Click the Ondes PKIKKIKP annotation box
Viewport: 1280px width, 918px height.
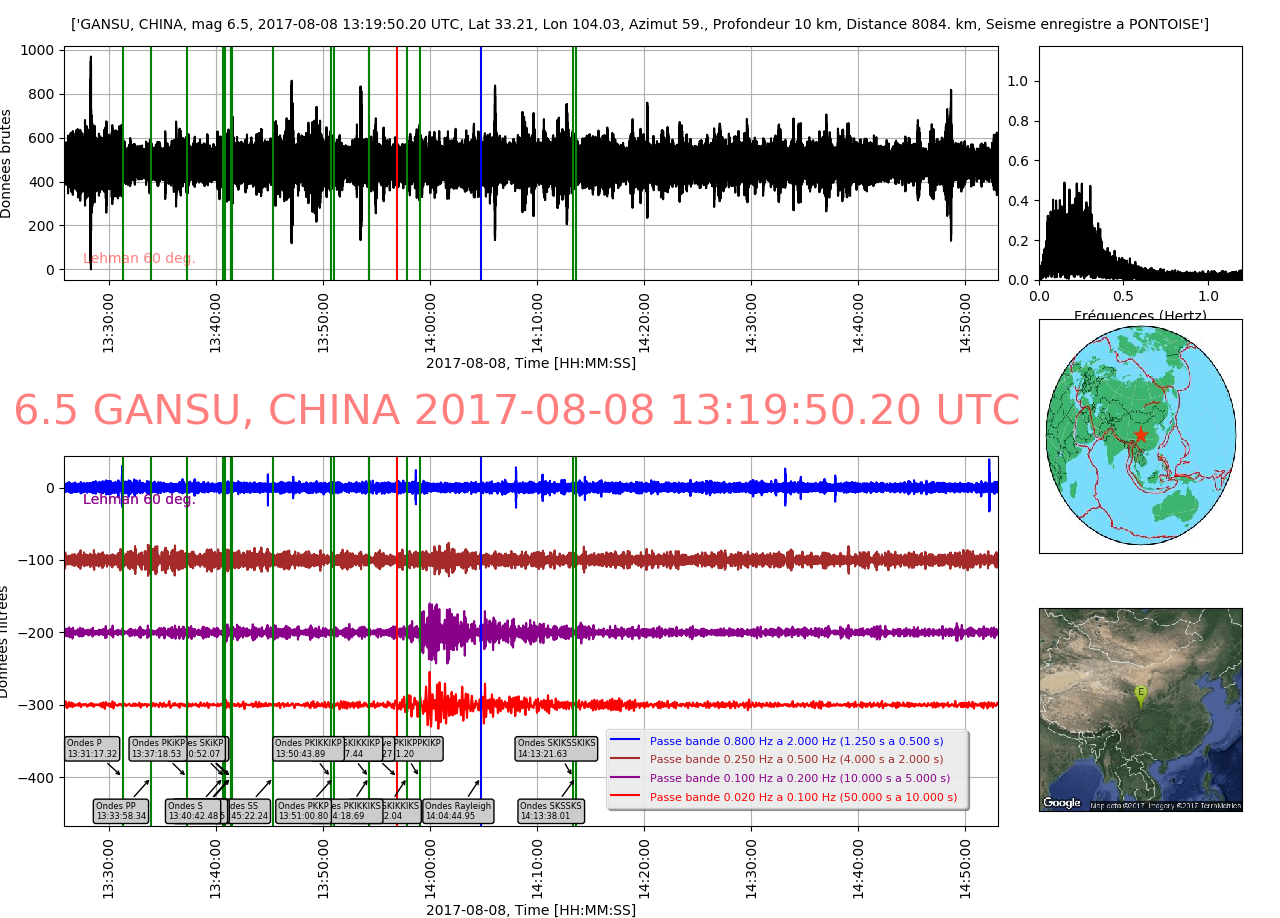[307, 749]
